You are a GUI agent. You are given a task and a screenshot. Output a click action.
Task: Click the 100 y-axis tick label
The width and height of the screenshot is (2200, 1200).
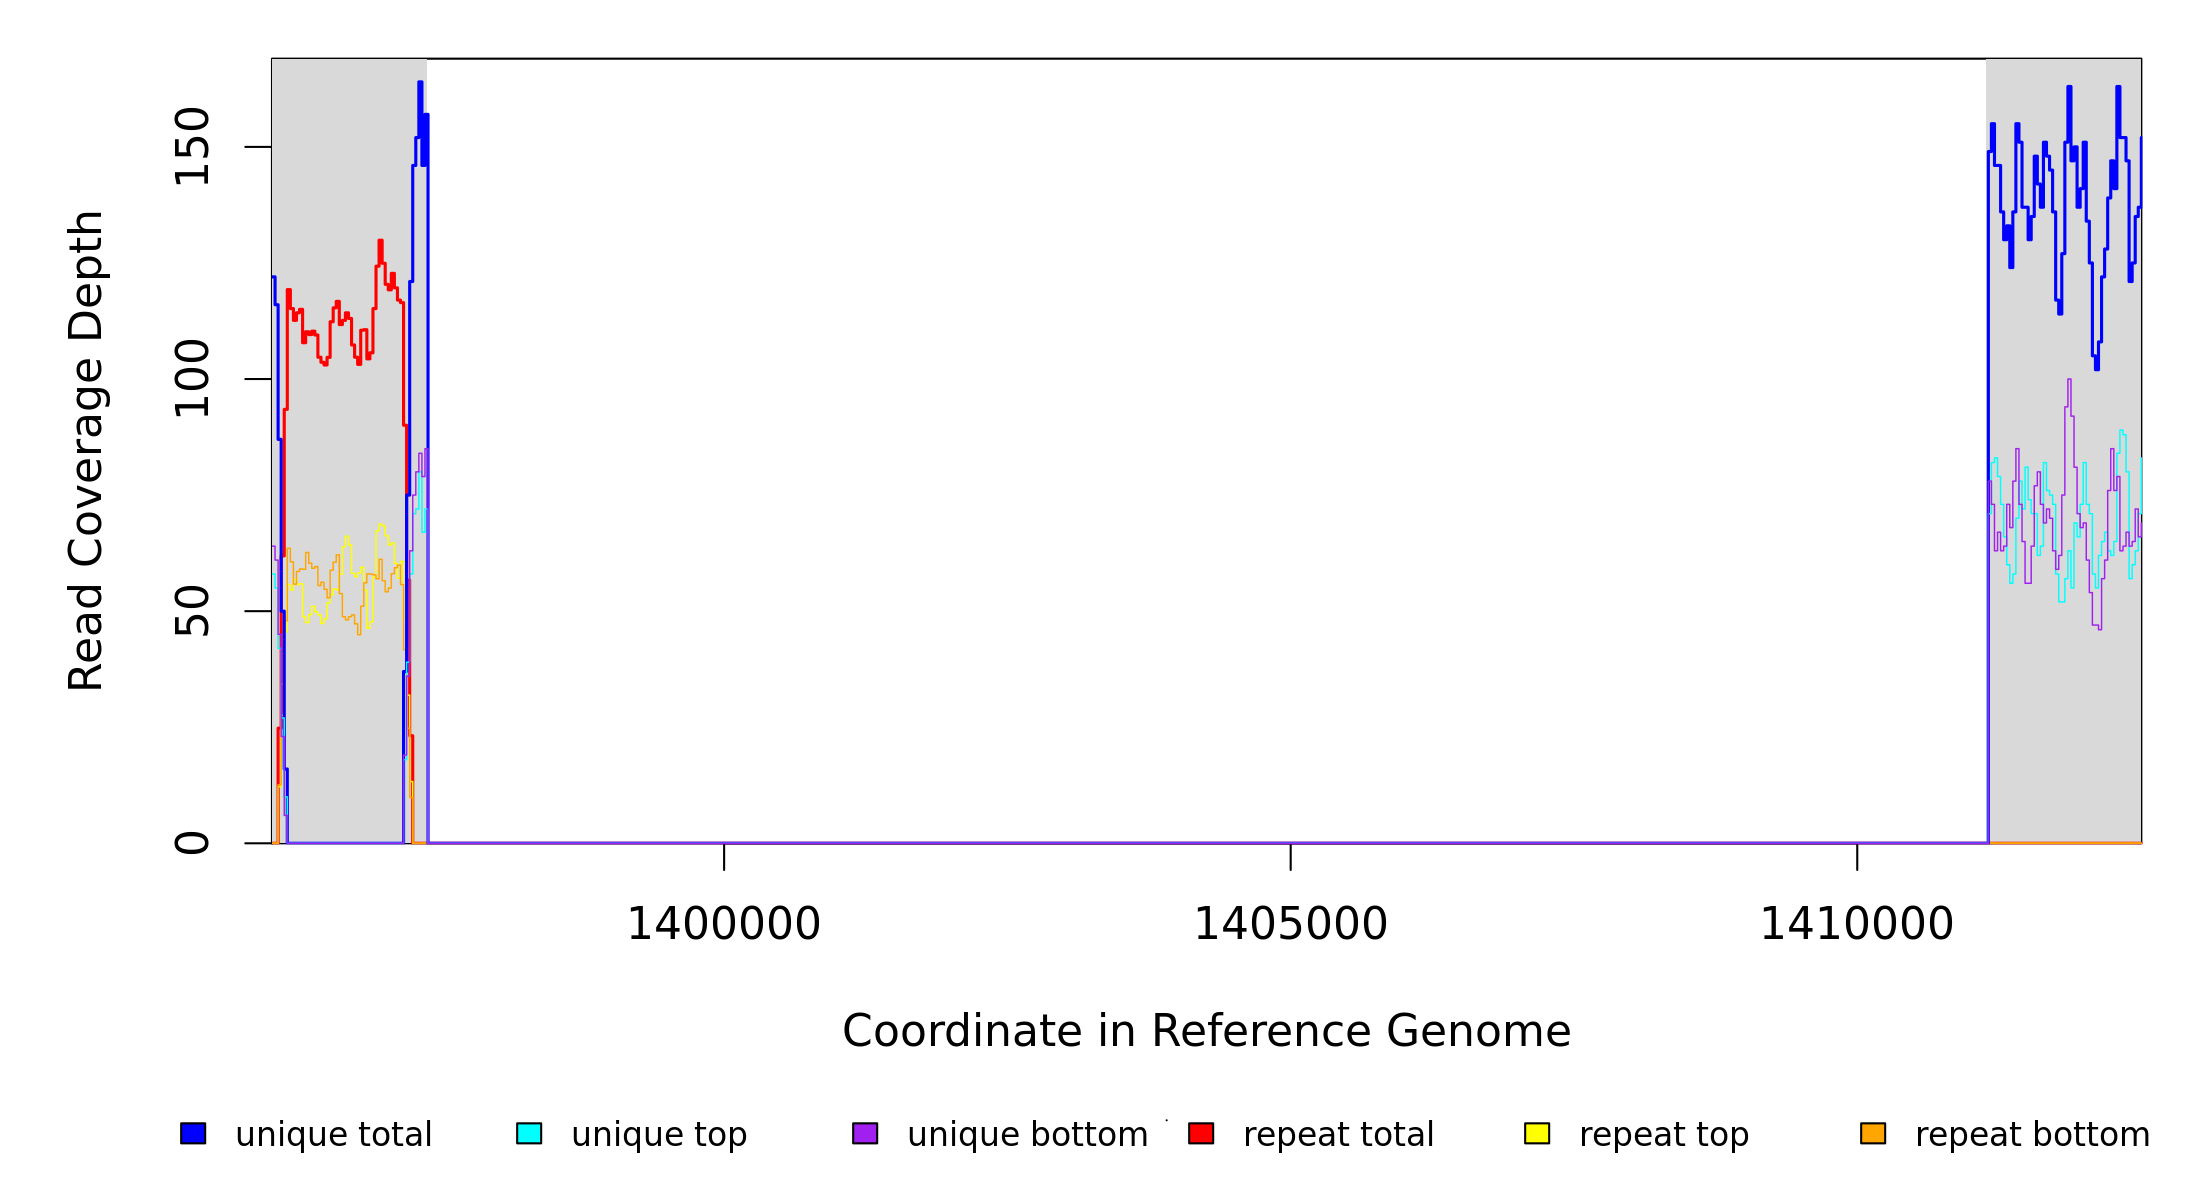coord(192,379)
